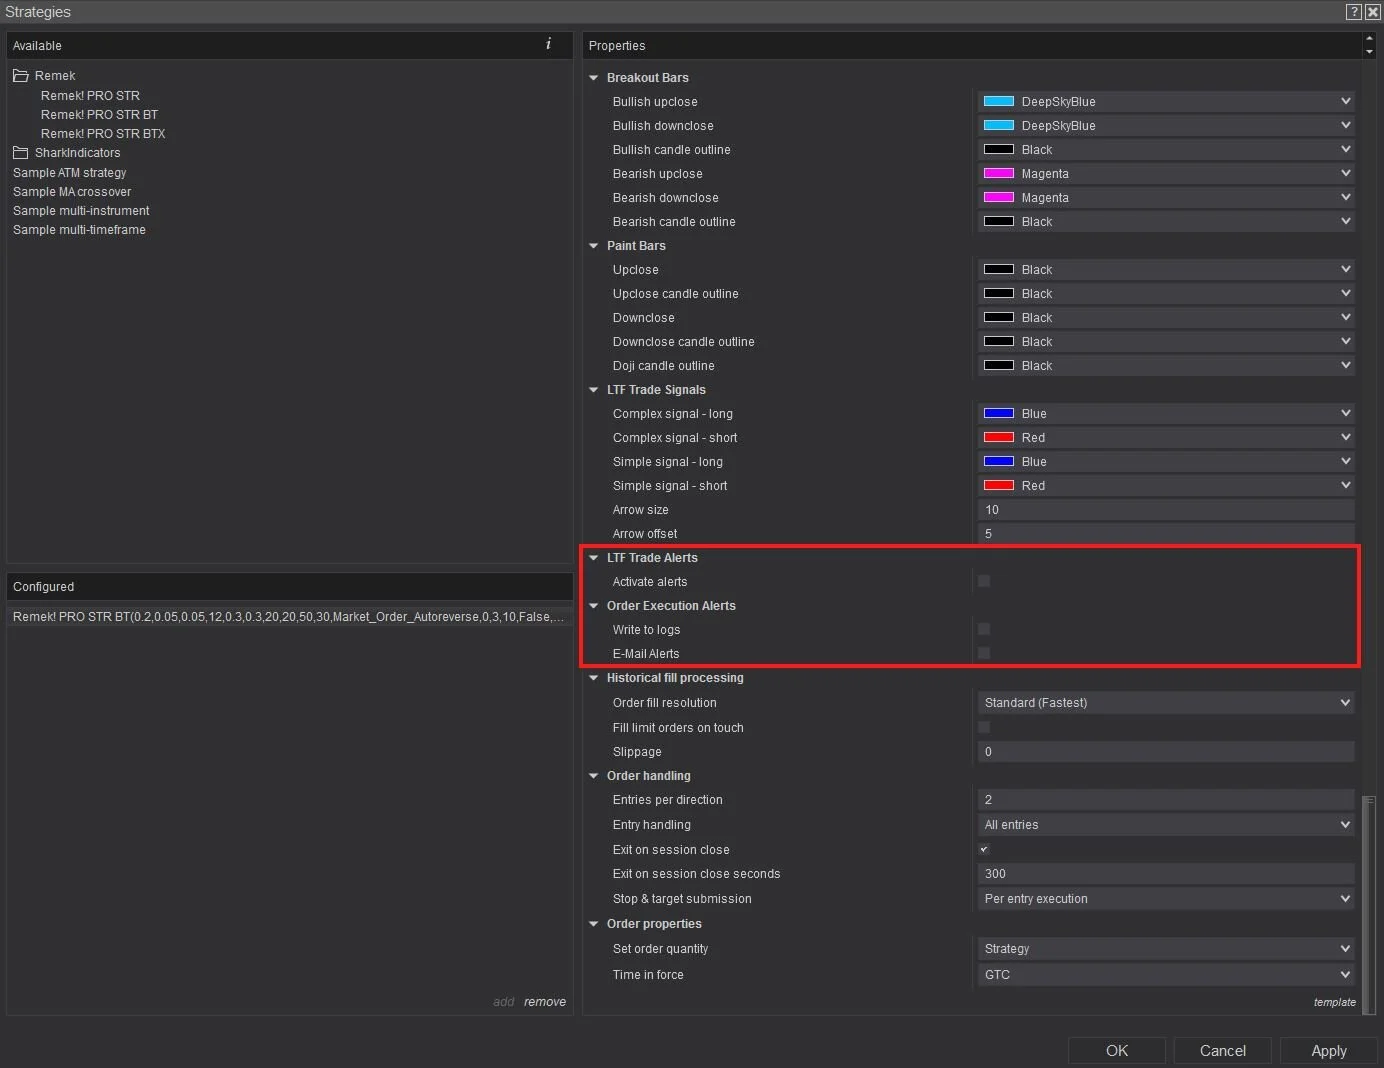This screenshot has height=1068, width=1384.
Task: Click Entries per direction input field
Action: click(1166, 799)
